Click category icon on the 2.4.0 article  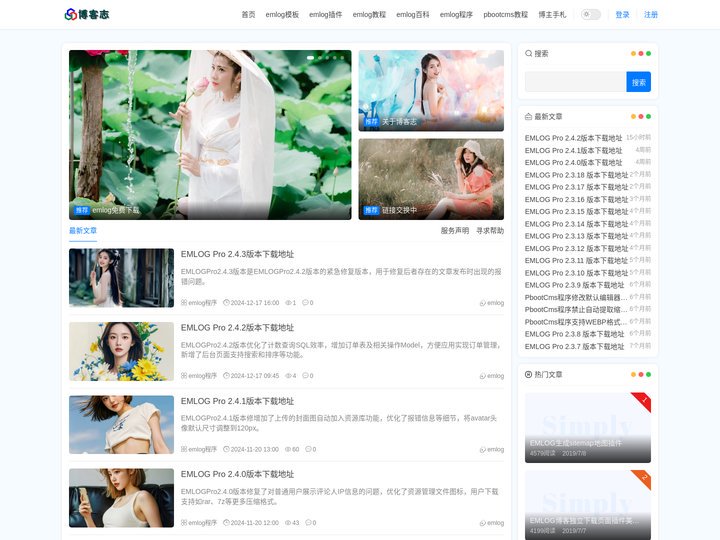click(x=184, y=523)
